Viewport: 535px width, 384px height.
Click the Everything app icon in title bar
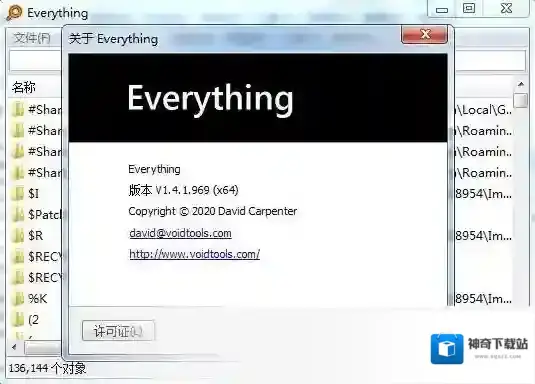(14, 13)
